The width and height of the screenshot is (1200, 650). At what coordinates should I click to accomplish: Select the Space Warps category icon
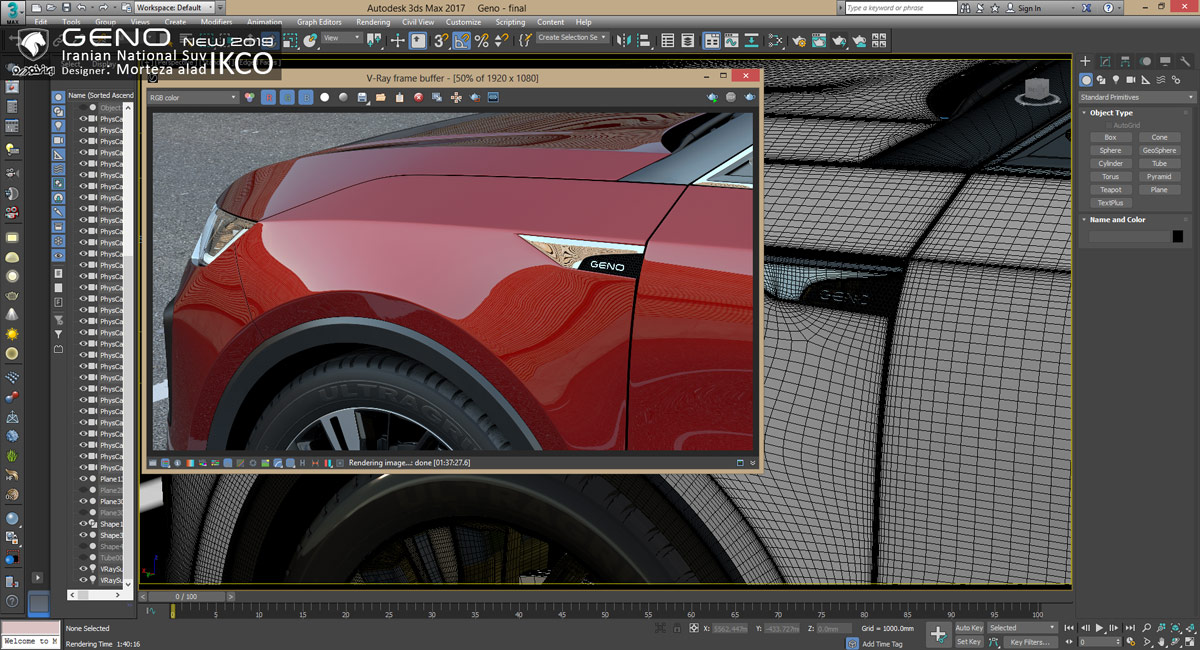click(x=1161, y=80)
